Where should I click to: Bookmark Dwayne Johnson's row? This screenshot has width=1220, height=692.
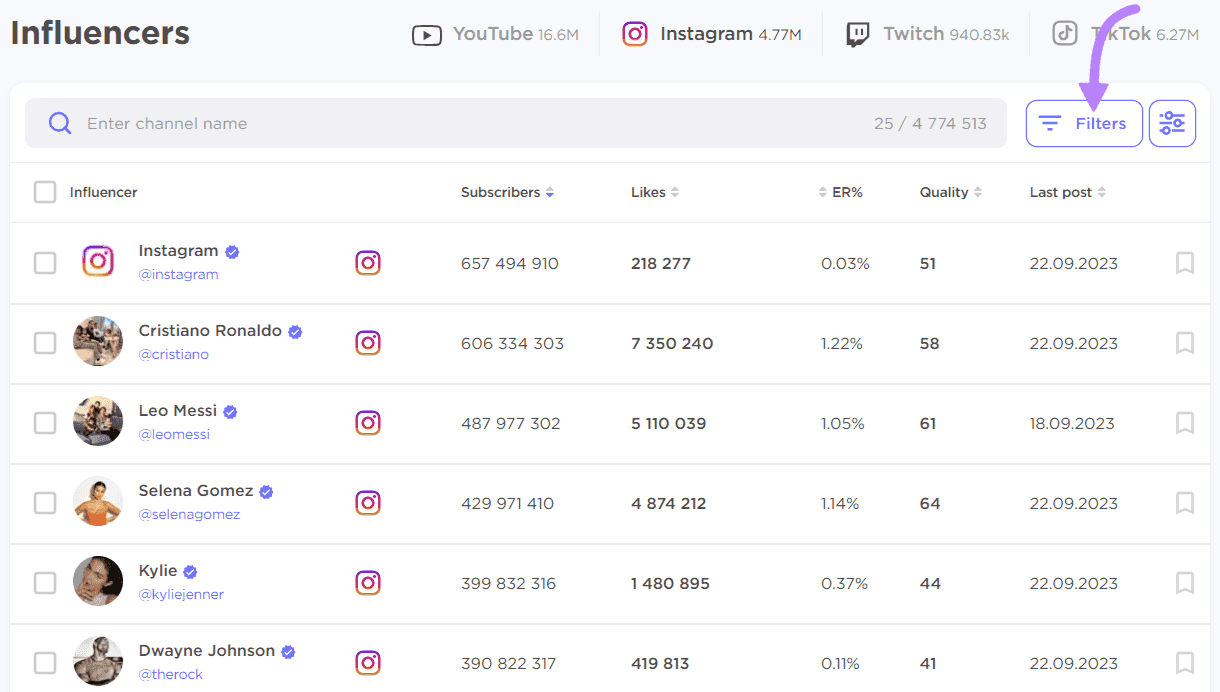coord(1185,663)
